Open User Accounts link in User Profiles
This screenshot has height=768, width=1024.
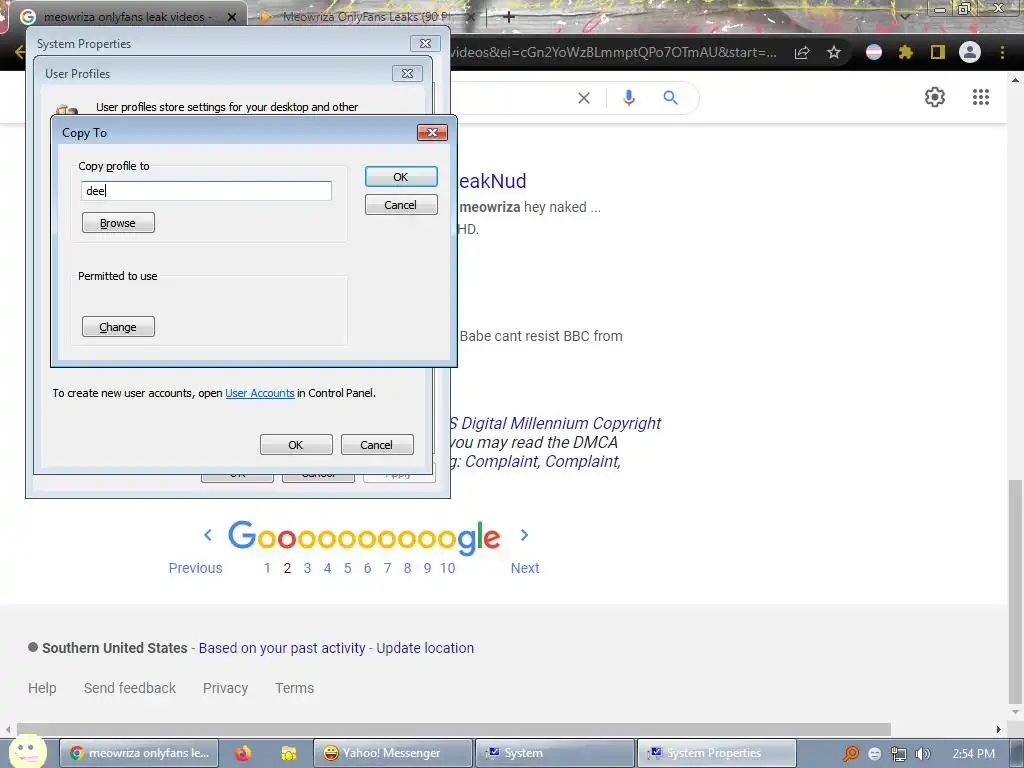click(260, 393)
